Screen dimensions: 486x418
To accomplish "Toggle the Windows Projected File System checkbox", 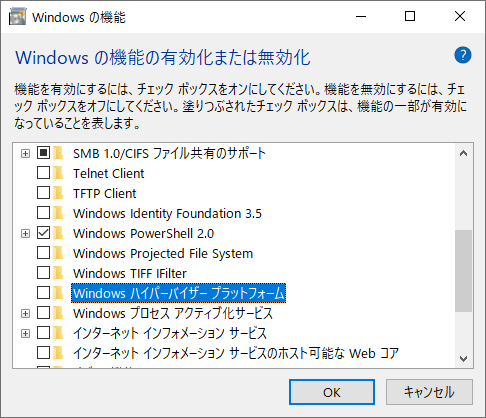I will (x=43, y=253).
